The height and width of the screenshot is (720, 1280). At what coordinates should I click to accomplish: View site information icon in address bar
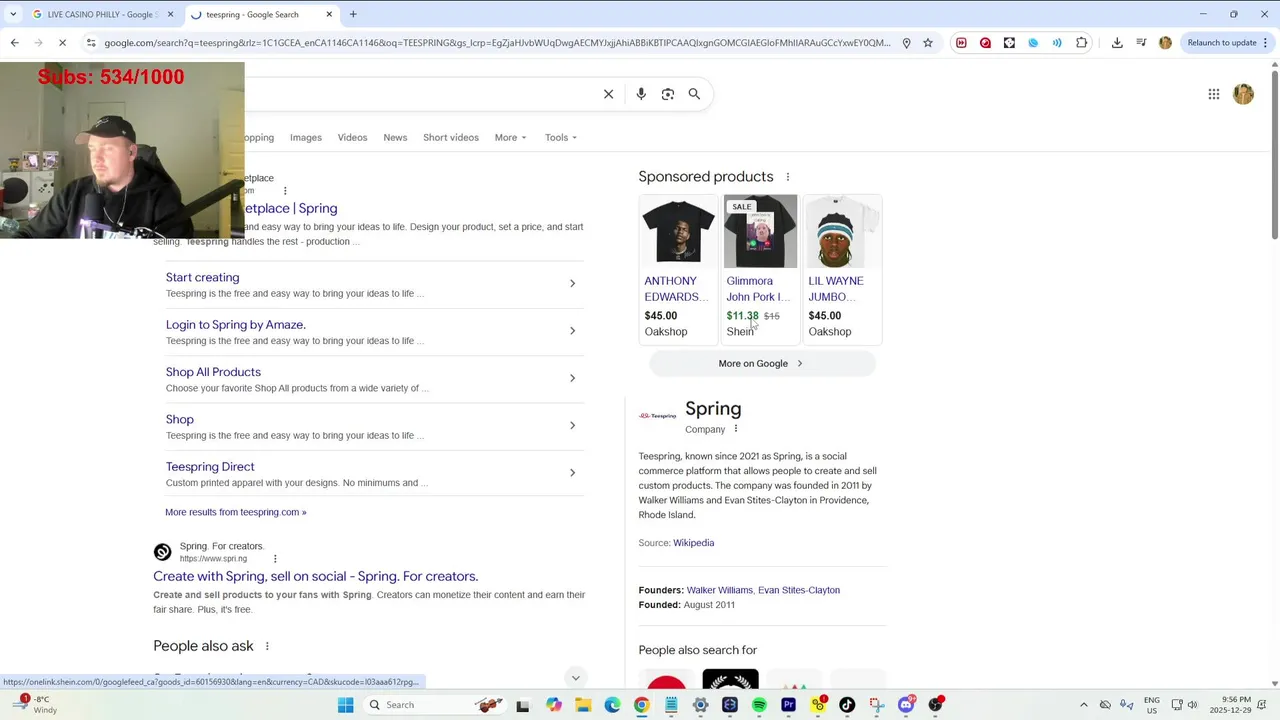click(x=91, y=43)
